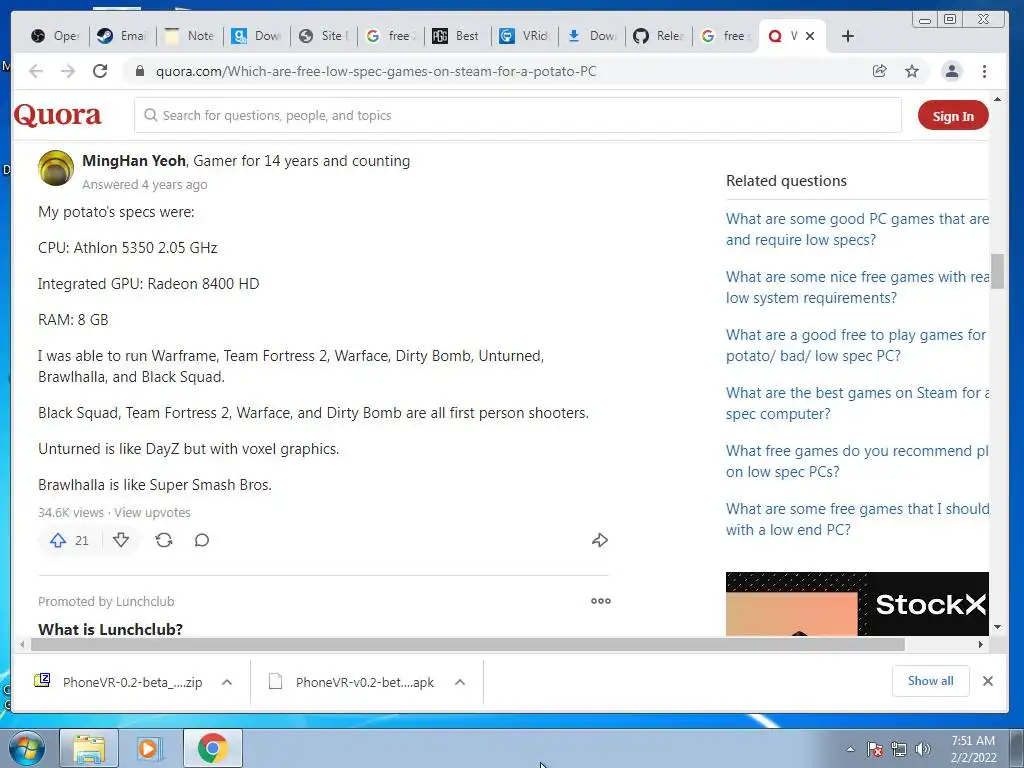The image size is (1024, 768).
Task: Switch to the GitHub Releases tab
Action: (659, 36)
